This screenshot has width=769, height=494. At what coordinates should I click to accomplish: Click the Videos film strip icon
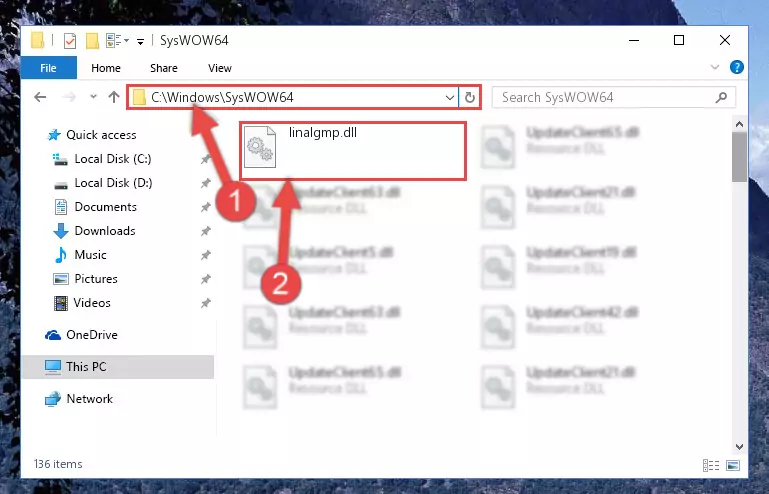click(x=61, y=303)
